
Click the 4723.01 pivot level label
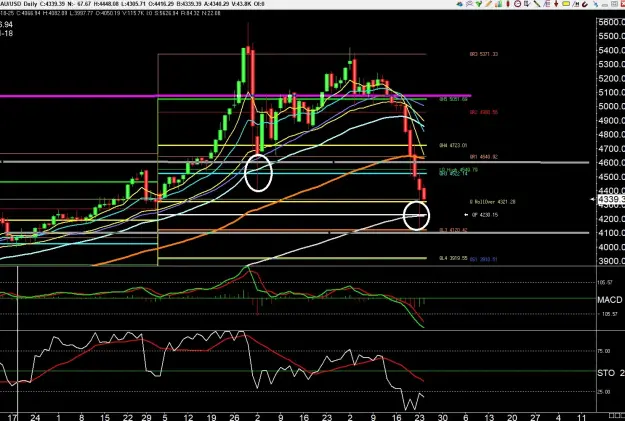click(x=453, y=146)
